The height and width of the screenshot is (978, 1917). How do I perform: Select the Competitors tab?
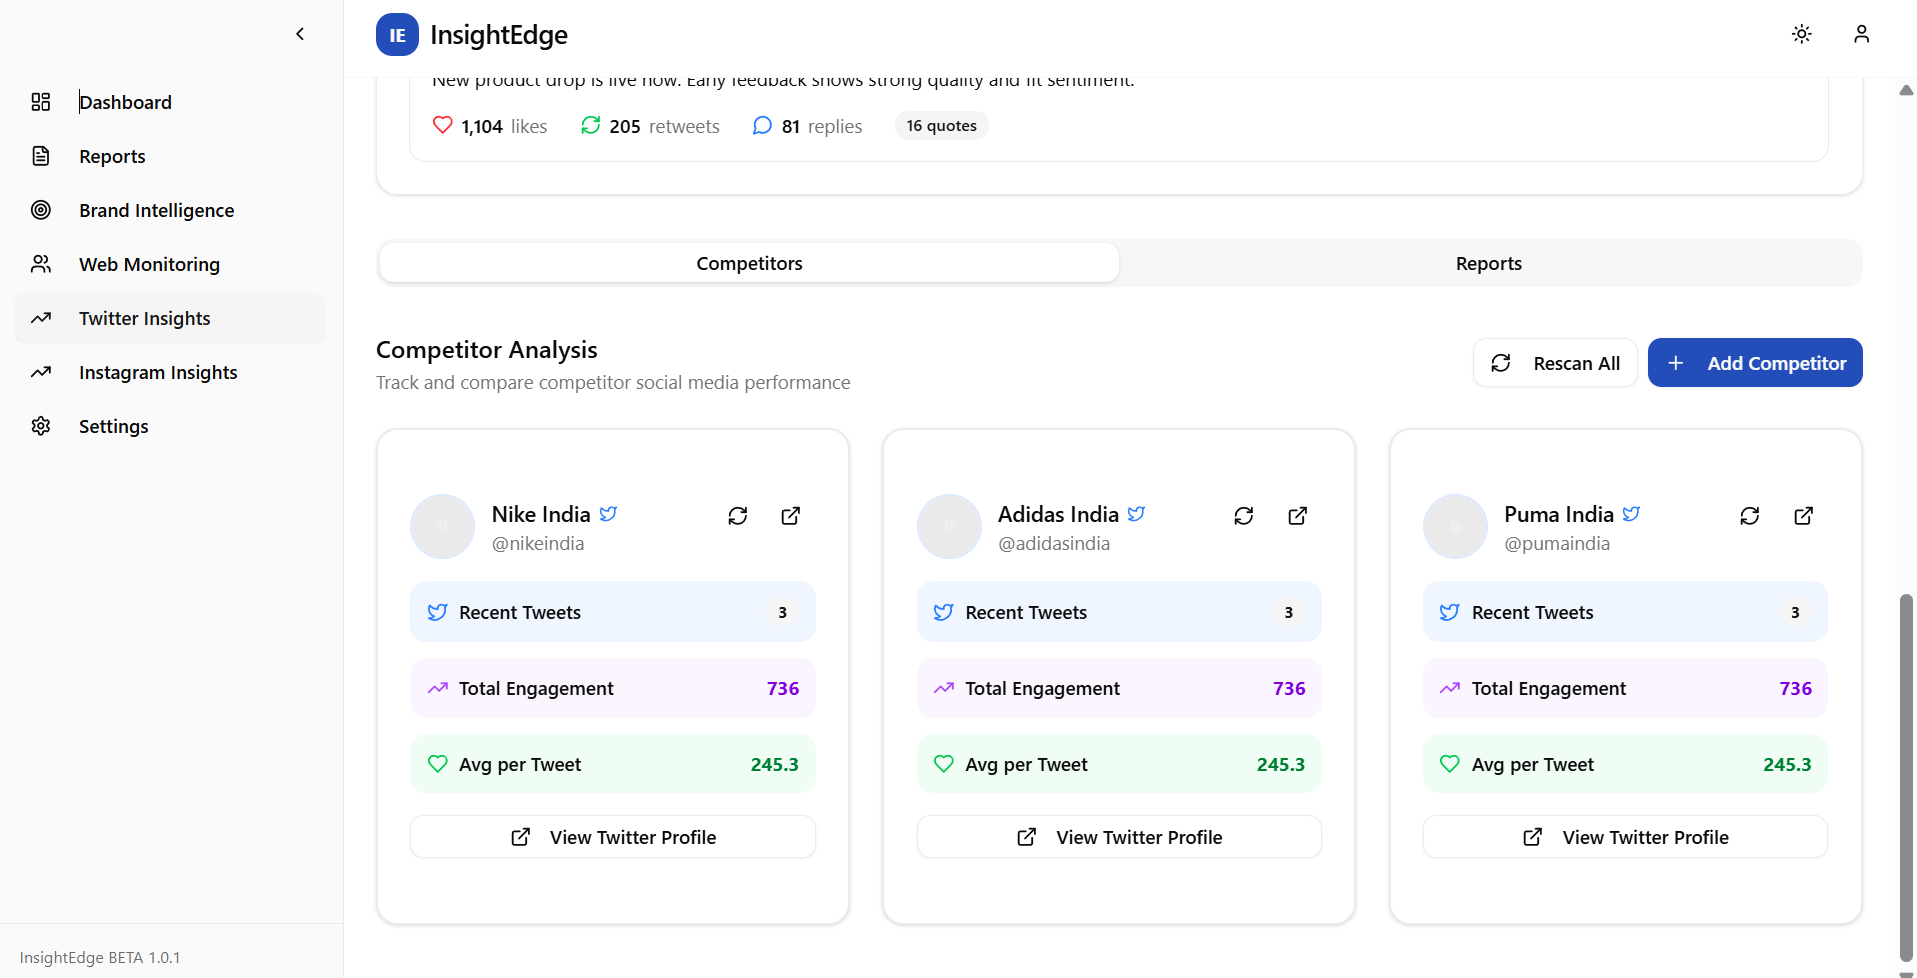tap(749, 263)
